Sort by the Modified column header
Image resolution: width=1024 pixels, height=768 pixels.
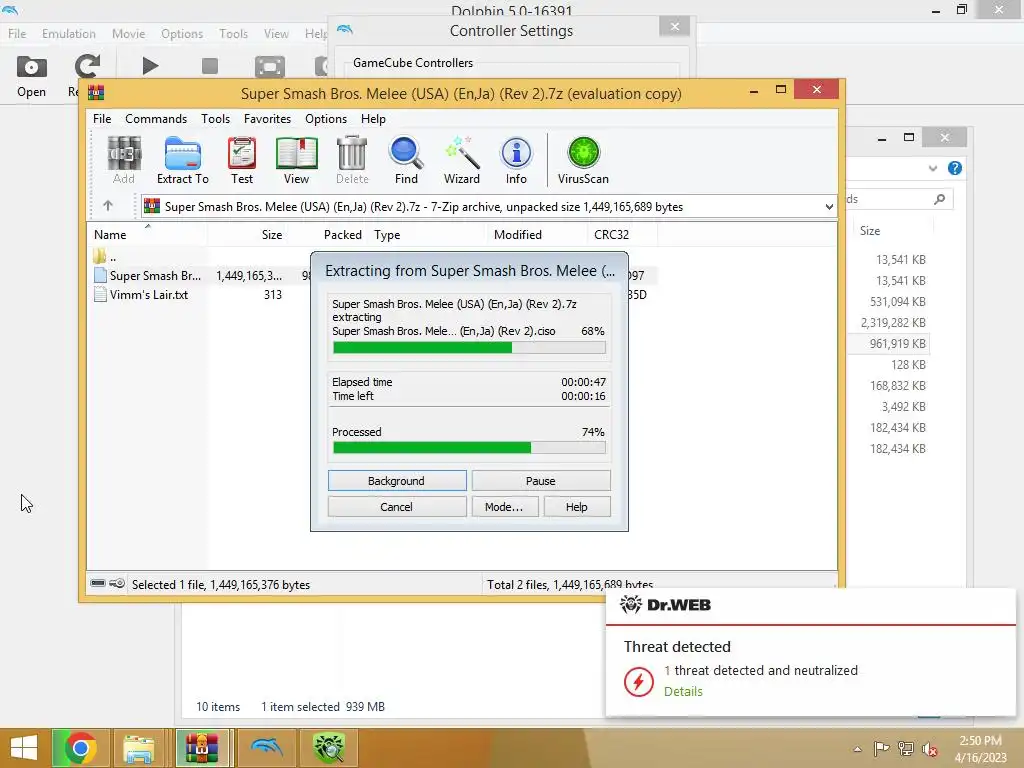tap(537, 234)
